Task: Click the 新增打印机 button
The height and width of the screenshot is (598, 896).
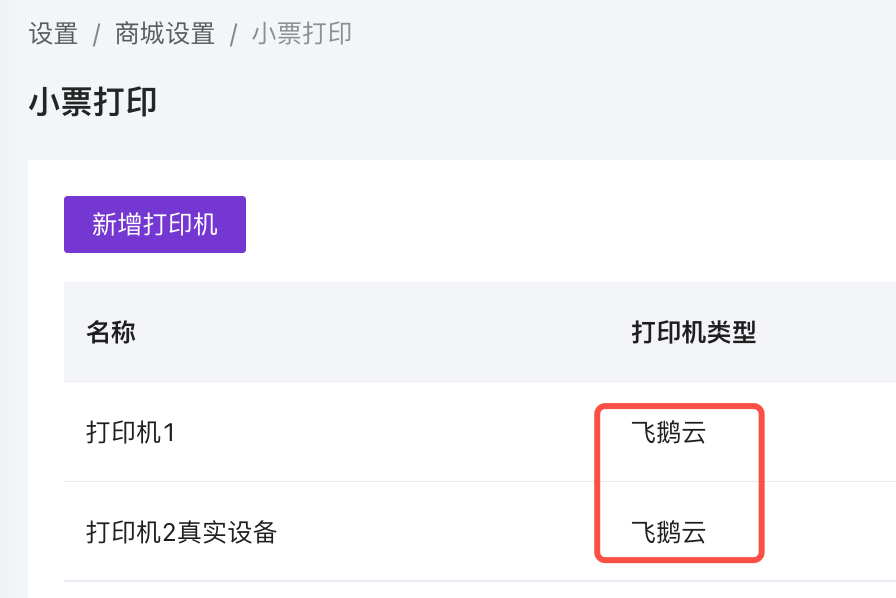Action: (155, 224)
